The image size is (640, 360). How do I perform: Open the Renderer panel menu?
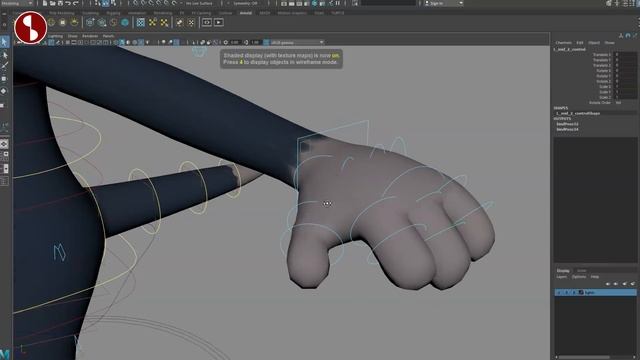tap(90, 36)
